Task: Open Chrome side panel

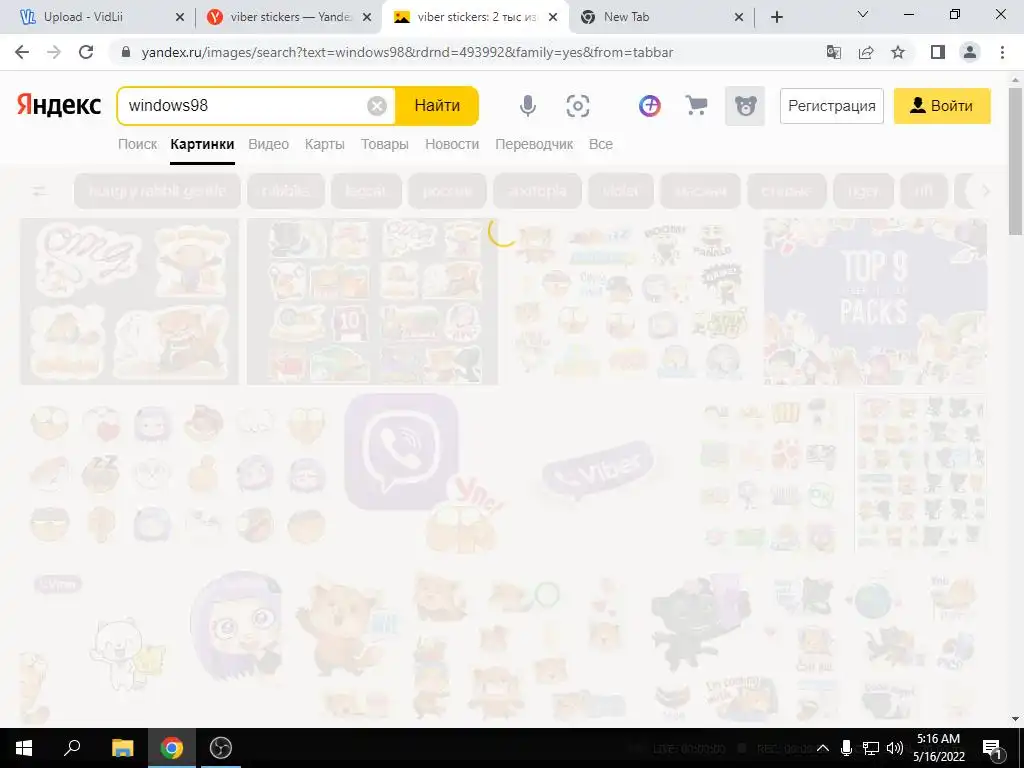Action: click(x=938, y=52)
